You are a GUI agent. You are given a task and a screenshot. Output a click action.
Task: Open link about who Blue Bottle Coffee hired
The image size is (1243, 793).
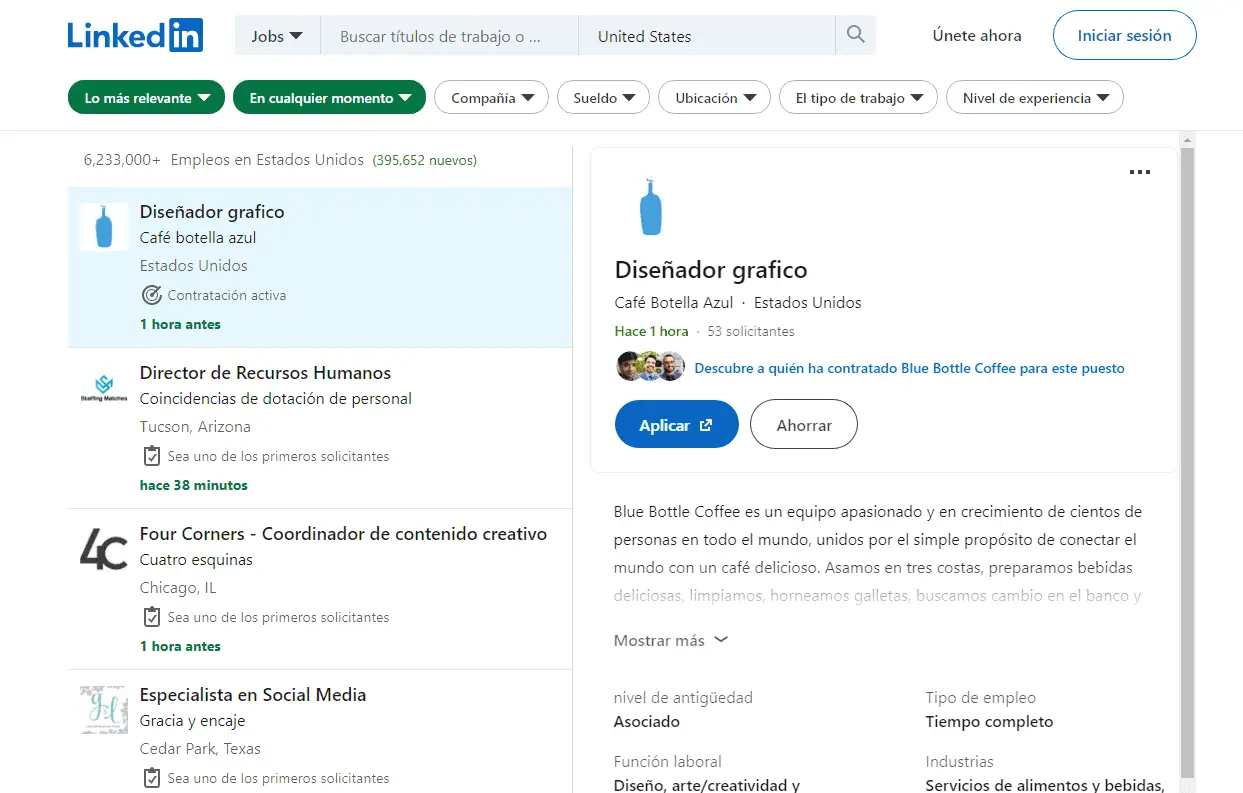point(909,368)
